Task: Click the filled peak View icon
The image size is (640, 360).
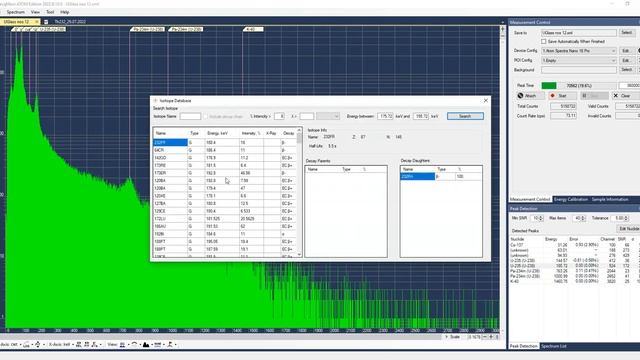Action: point(146,345)
